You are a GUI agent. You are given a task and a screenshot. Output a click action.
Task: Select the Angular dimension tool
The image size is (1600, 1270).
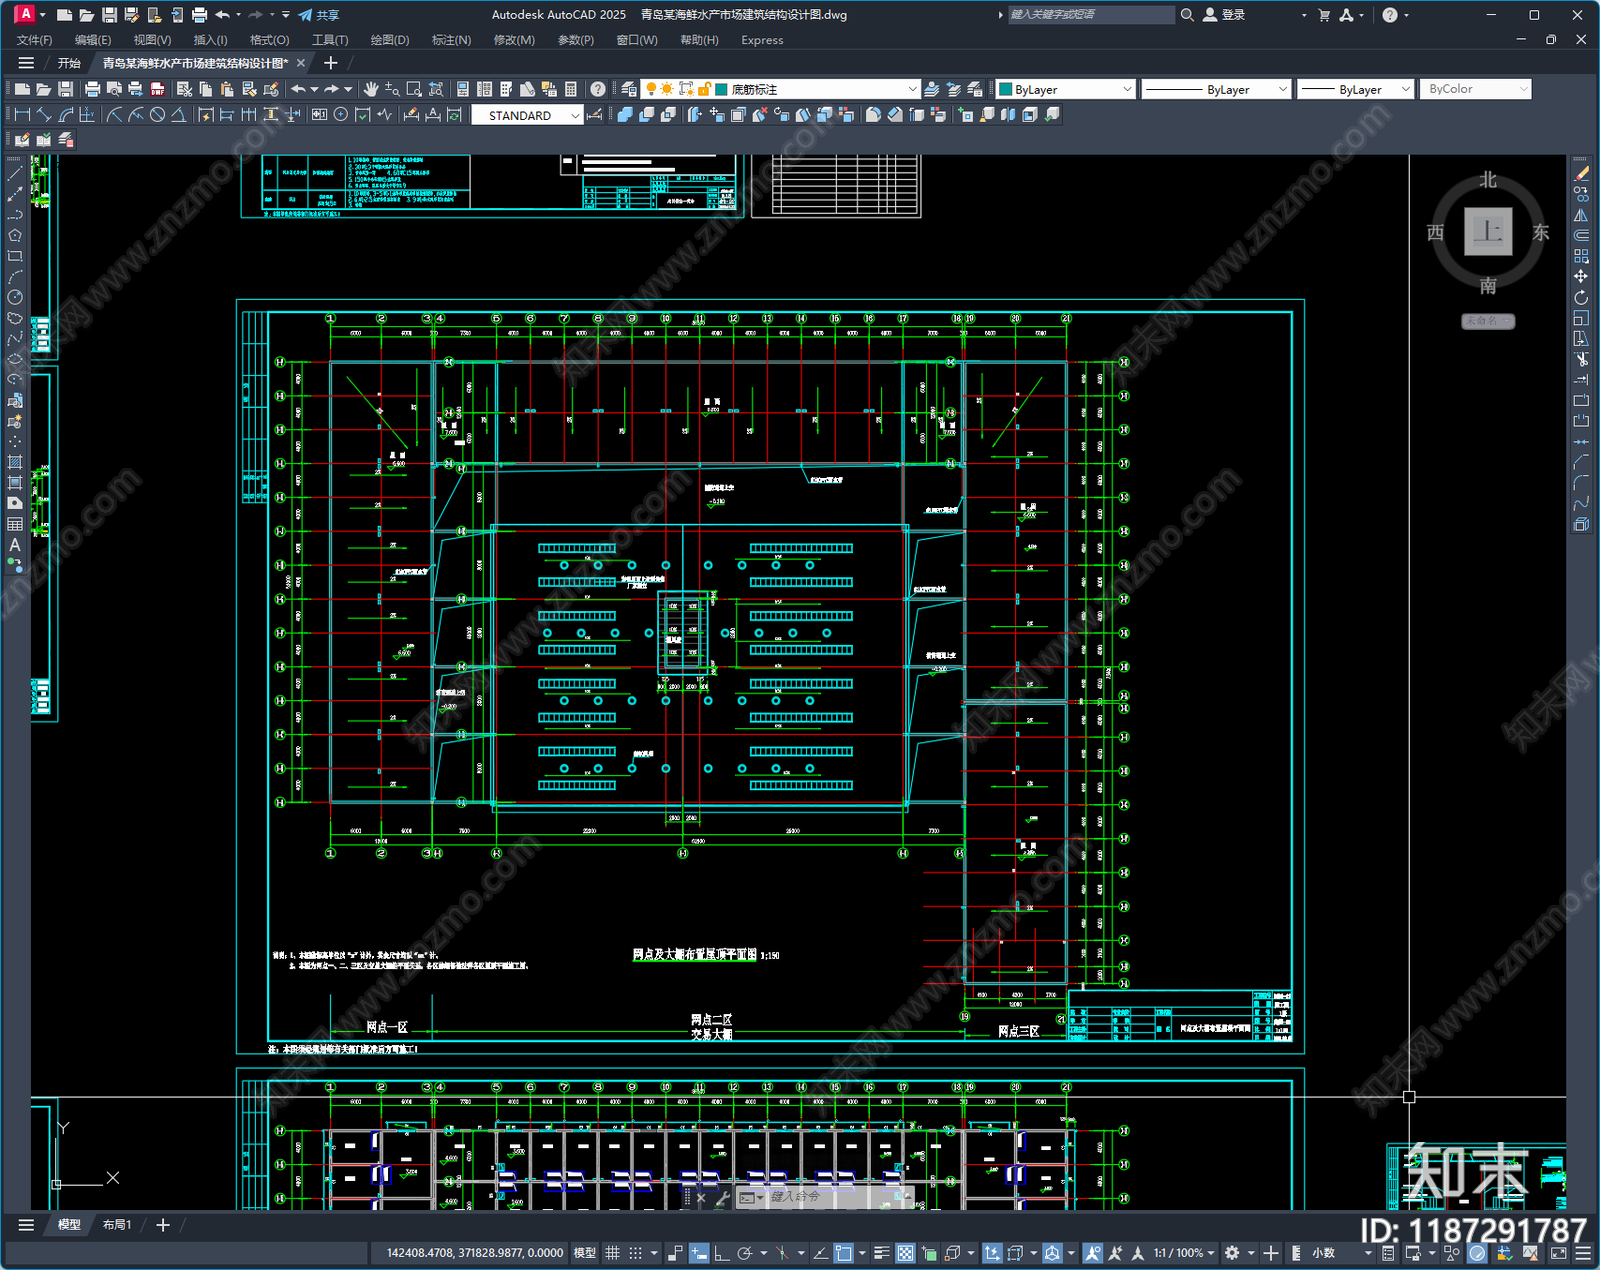tap(178, 115)
